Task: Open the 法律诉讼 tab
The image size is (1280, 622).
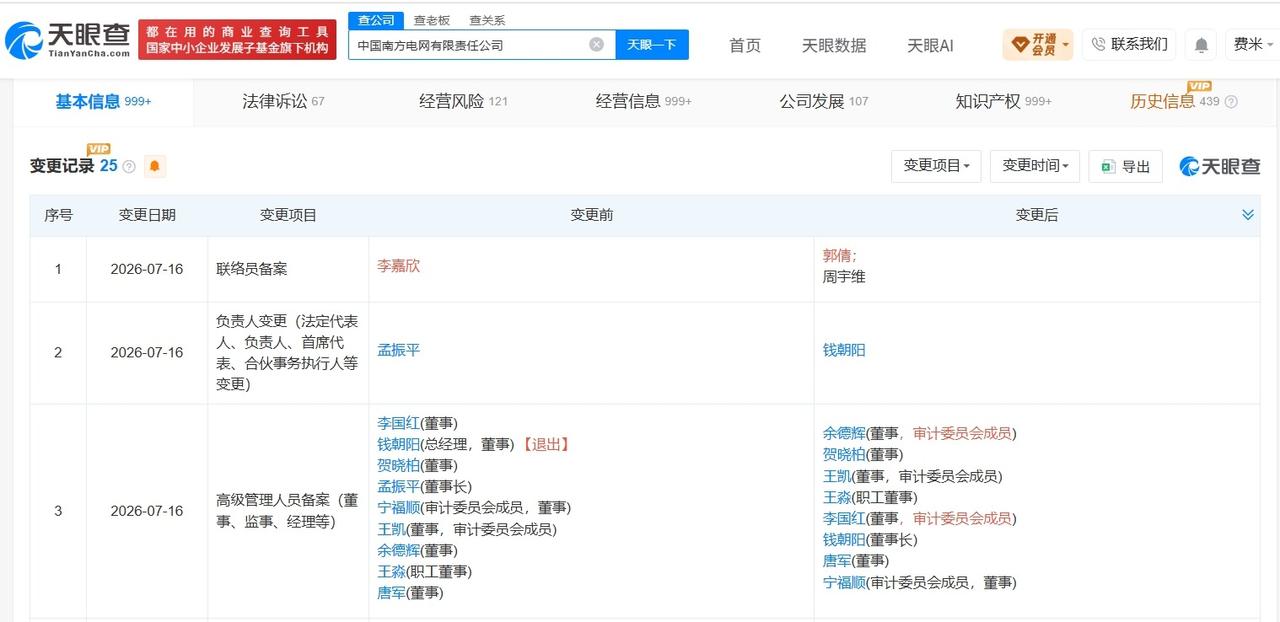Action: tap(283, 101)
